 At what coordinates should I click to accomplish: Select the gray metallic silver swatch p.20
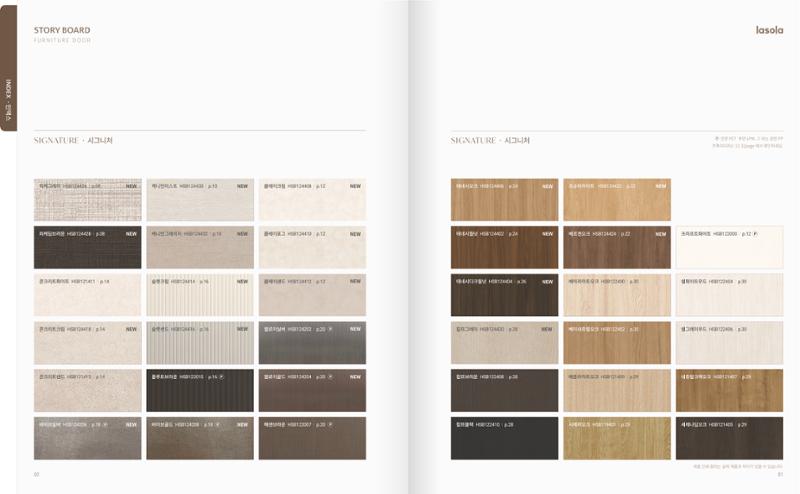(x=312, y=342)
